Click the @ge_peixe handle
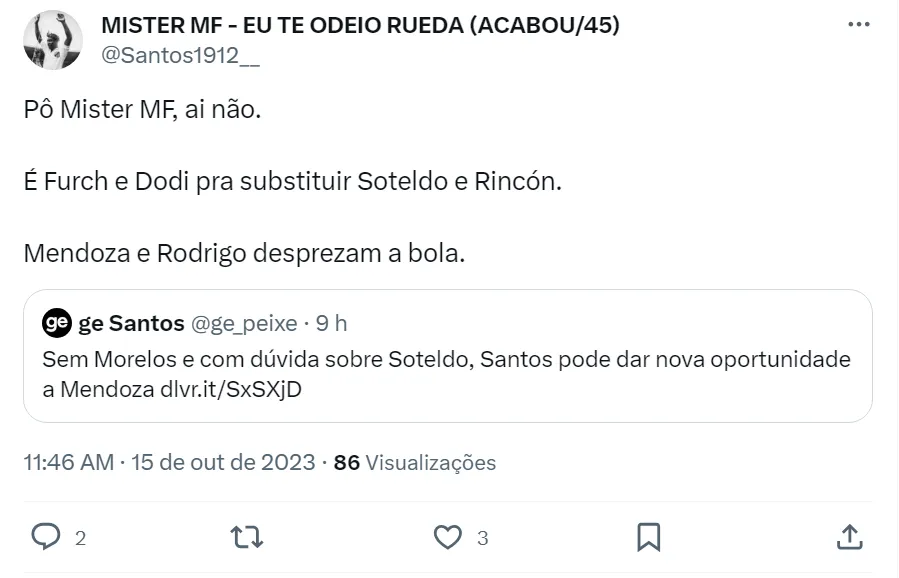The image size is (899, 578). [x=243, y=323]
